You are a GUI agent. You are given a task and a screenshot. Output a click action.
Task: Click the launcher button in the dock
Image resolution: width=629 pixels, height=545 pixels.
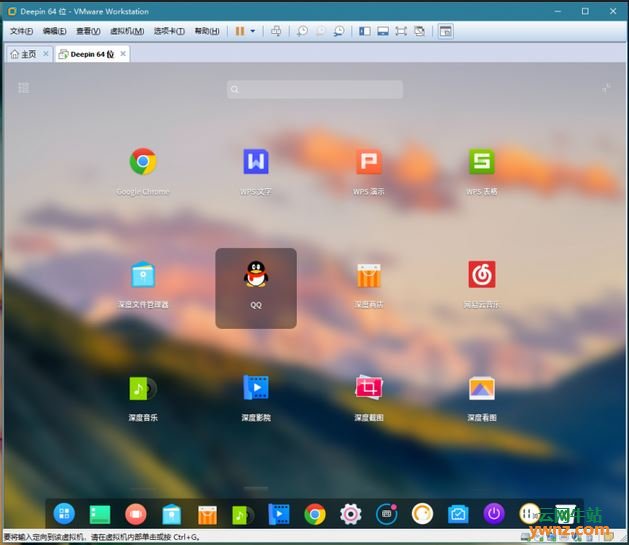pos(64,514)
